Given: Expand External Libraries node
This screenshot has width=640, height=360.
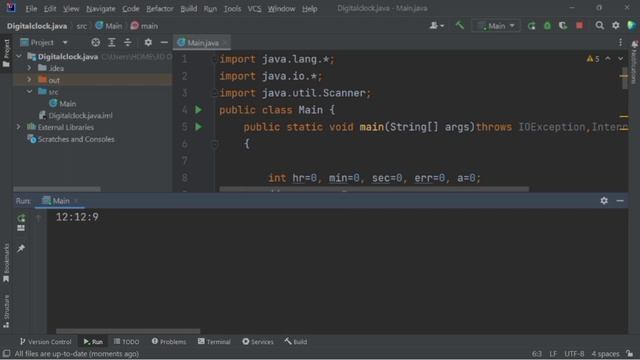Looking at the screenshot, I should pyautogui.click(x=19, y=127).
